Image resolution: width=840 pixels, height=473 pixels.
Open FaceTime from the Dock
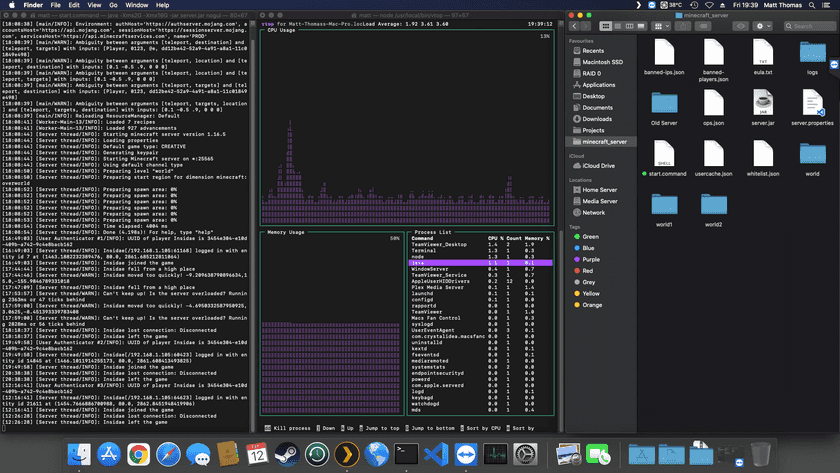point(598,455)
